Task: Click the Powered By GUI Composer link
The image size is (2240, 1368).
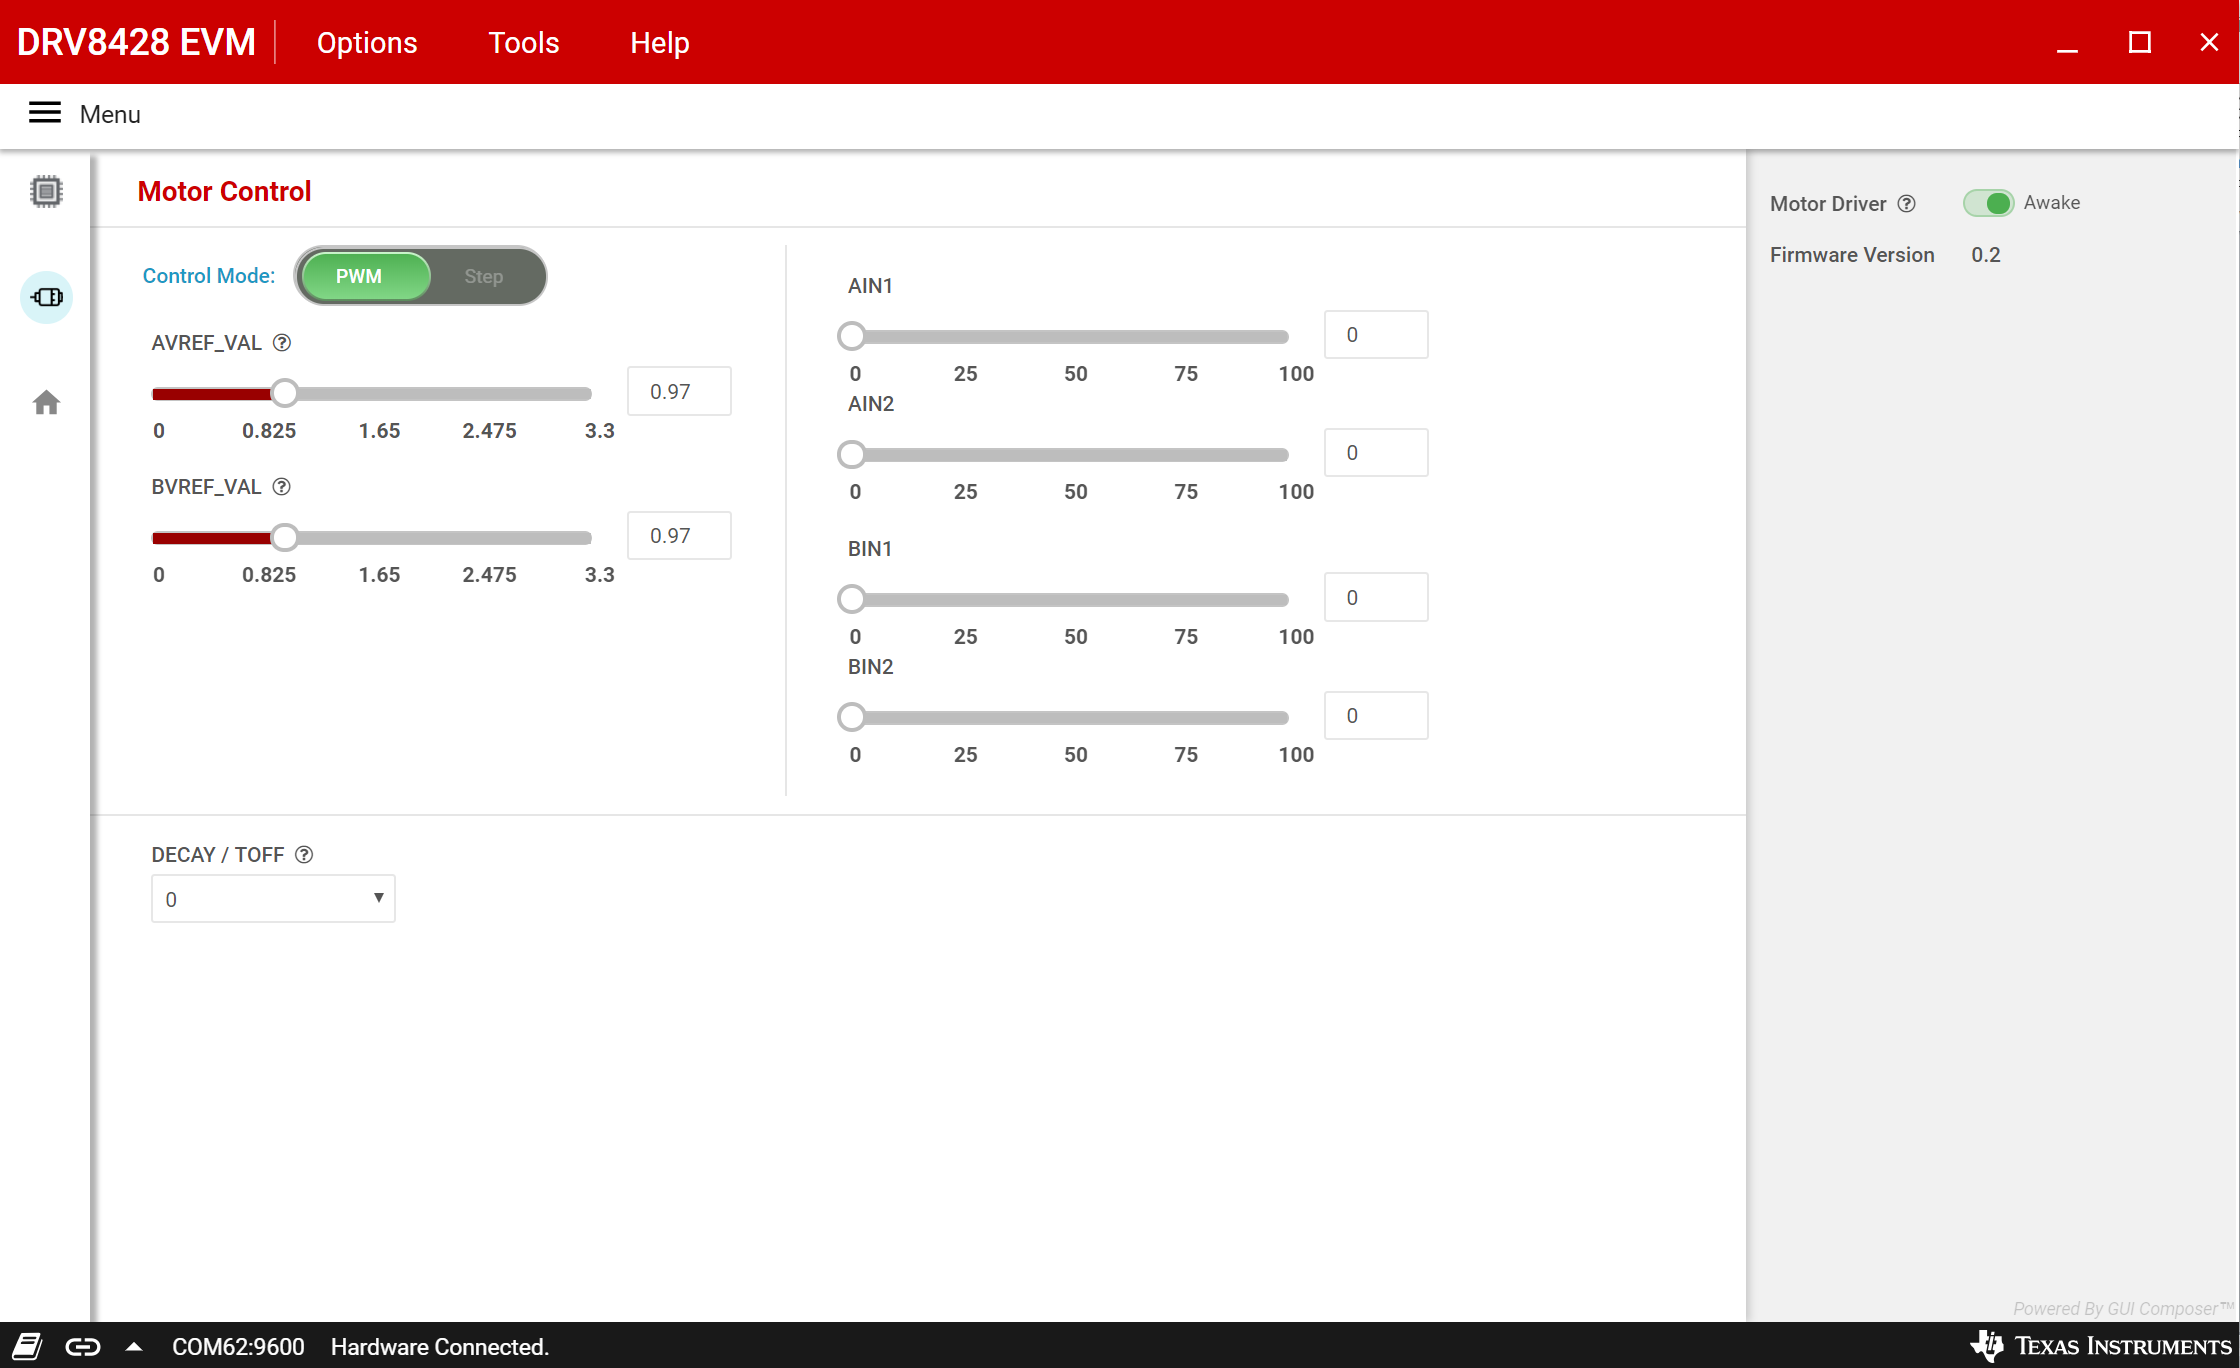Action: tap(2118, 1308)
